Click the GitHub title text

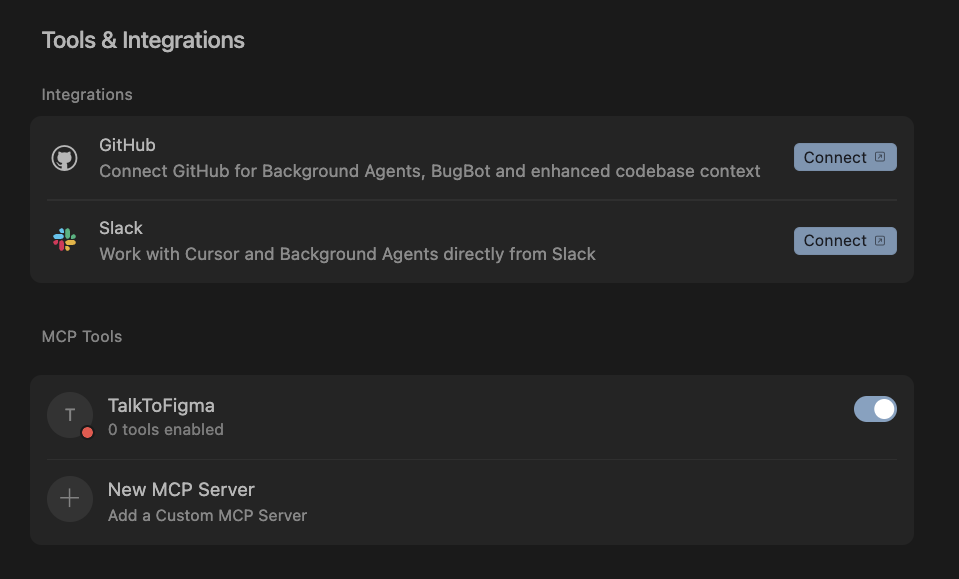[127, 145]
